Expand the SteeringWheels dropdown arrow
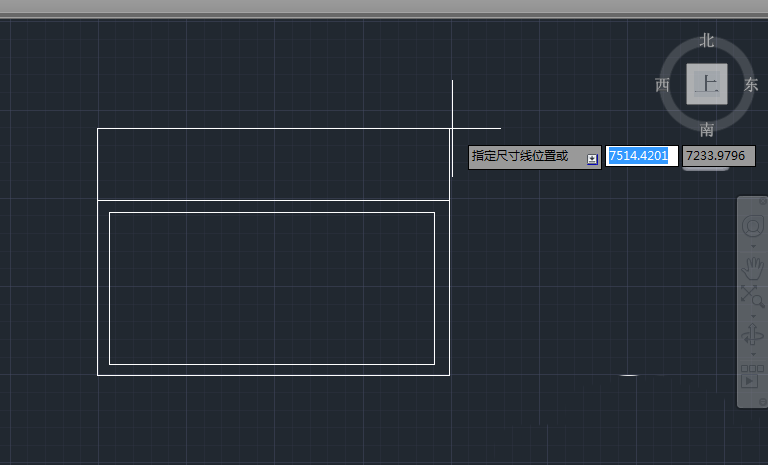The image size is (768, 465). click(753, 246)
